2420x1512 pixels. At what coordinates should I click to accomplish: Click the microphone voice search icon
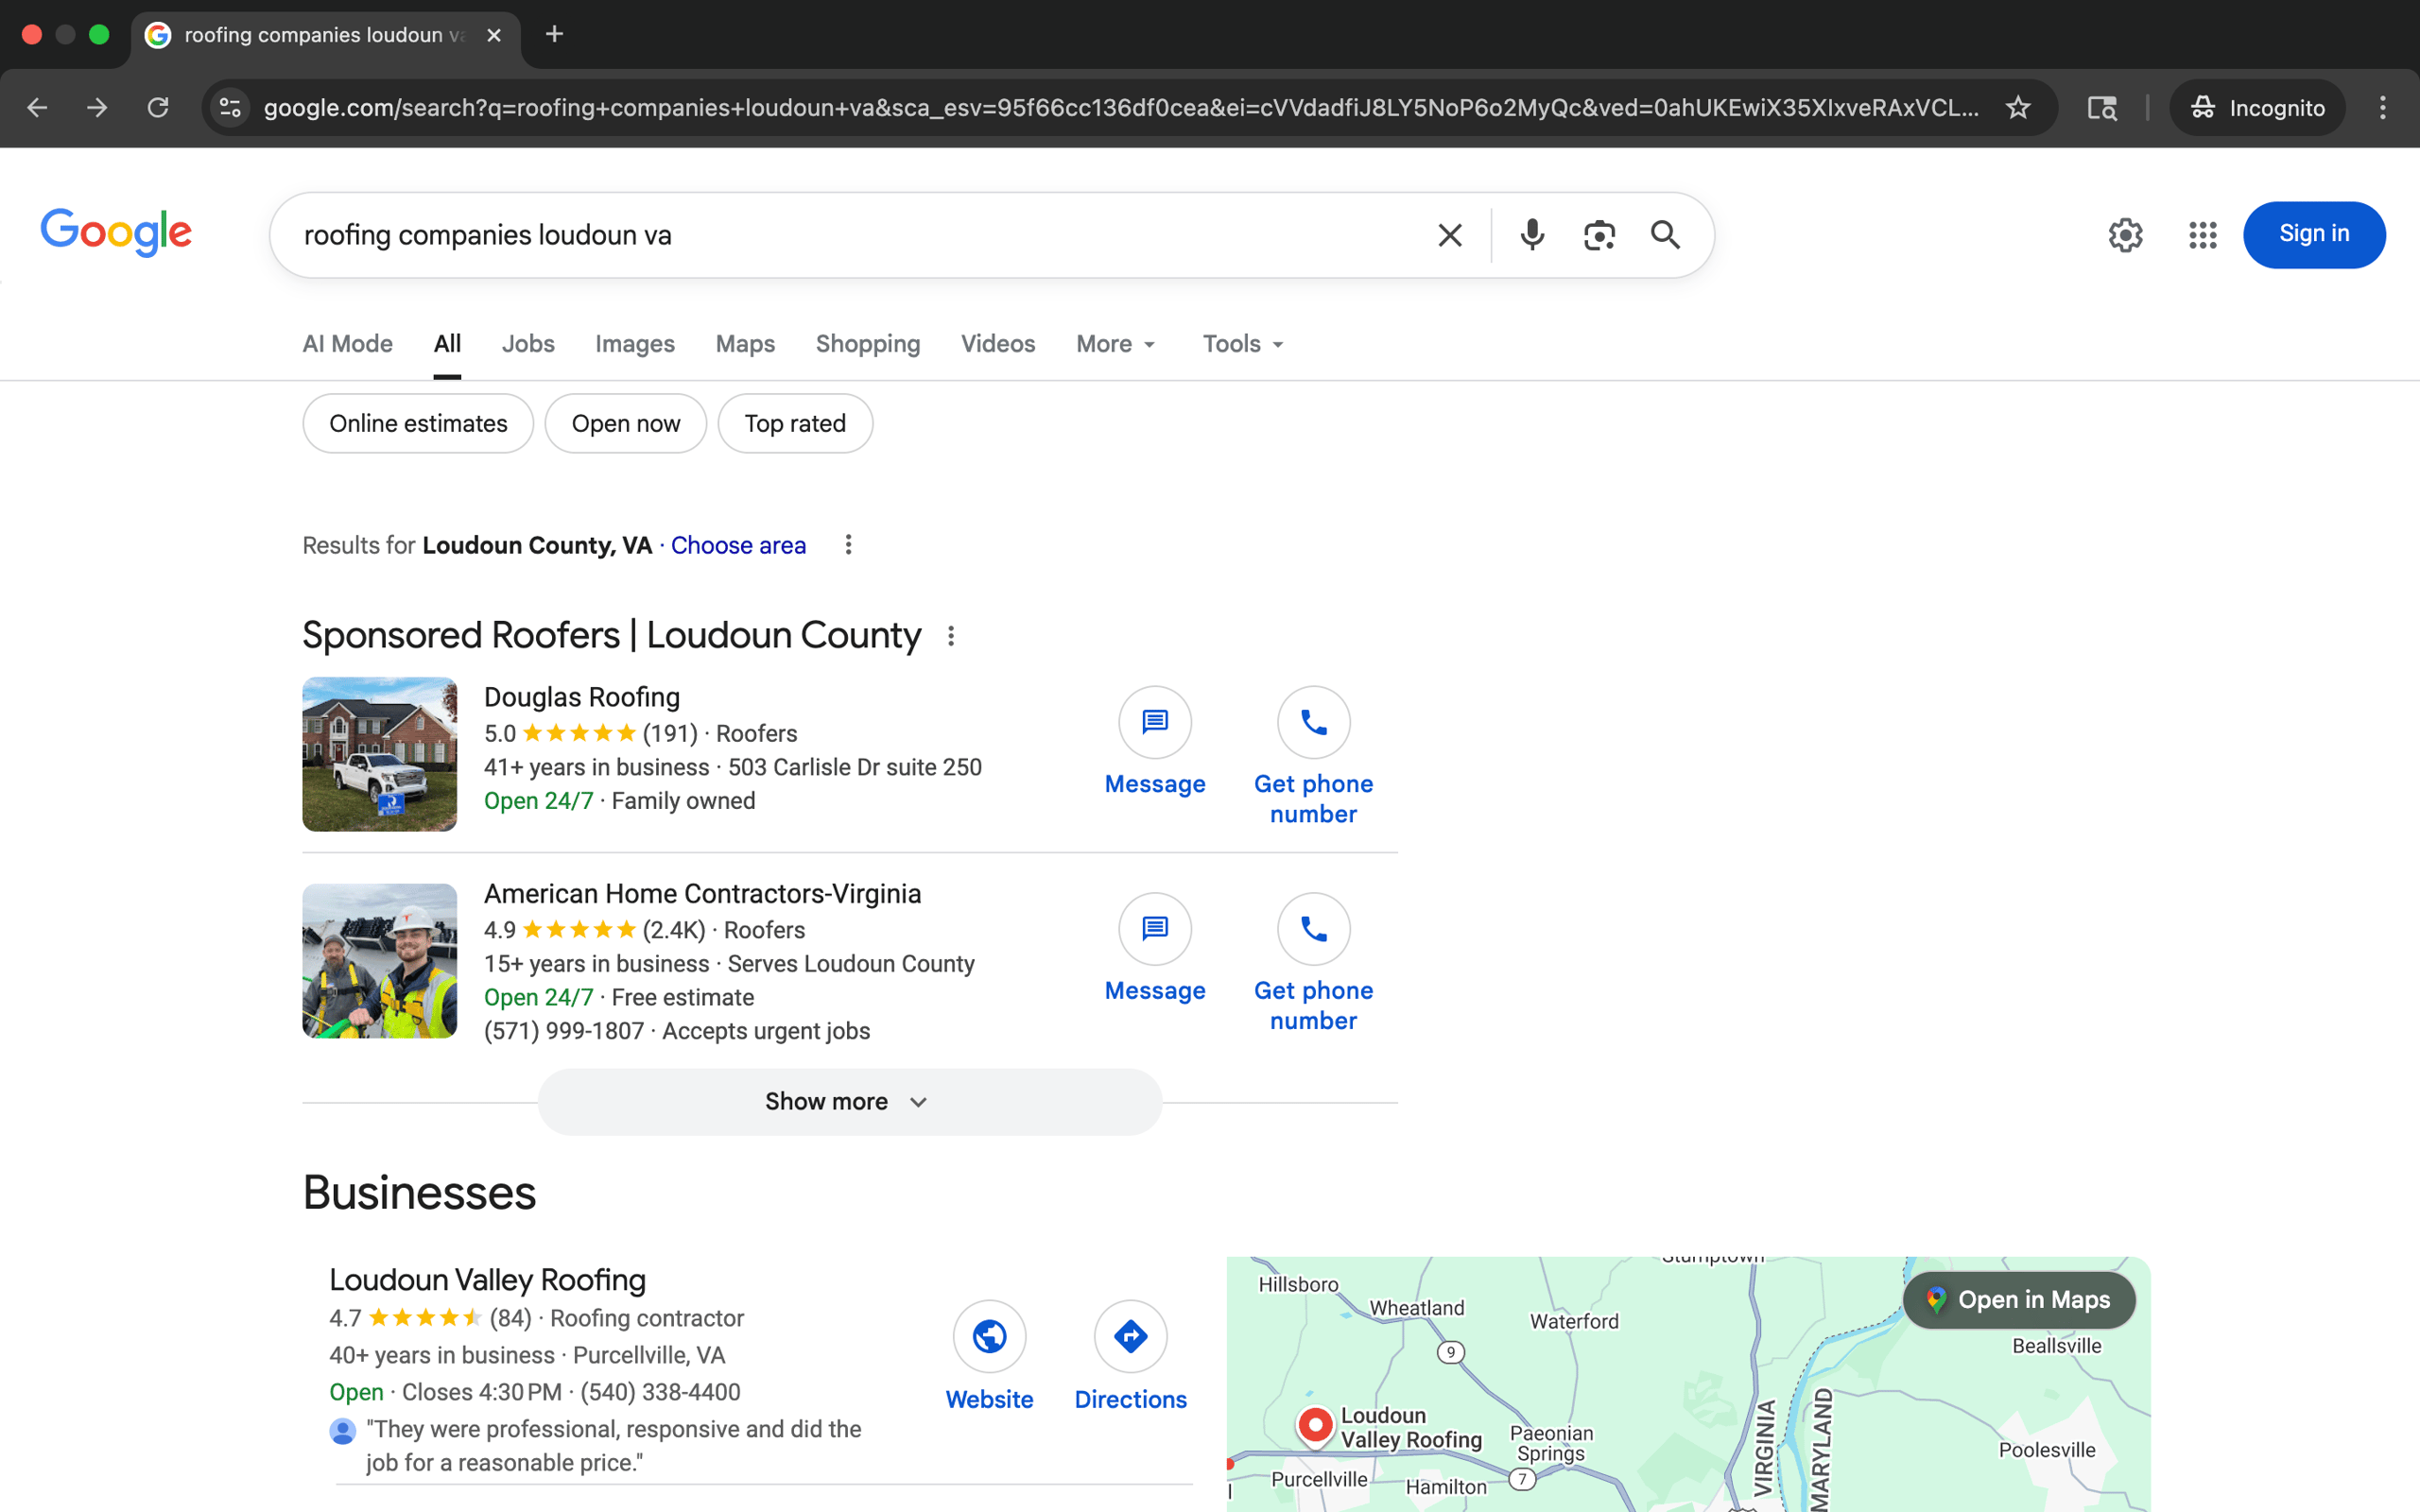point(1531,235)
